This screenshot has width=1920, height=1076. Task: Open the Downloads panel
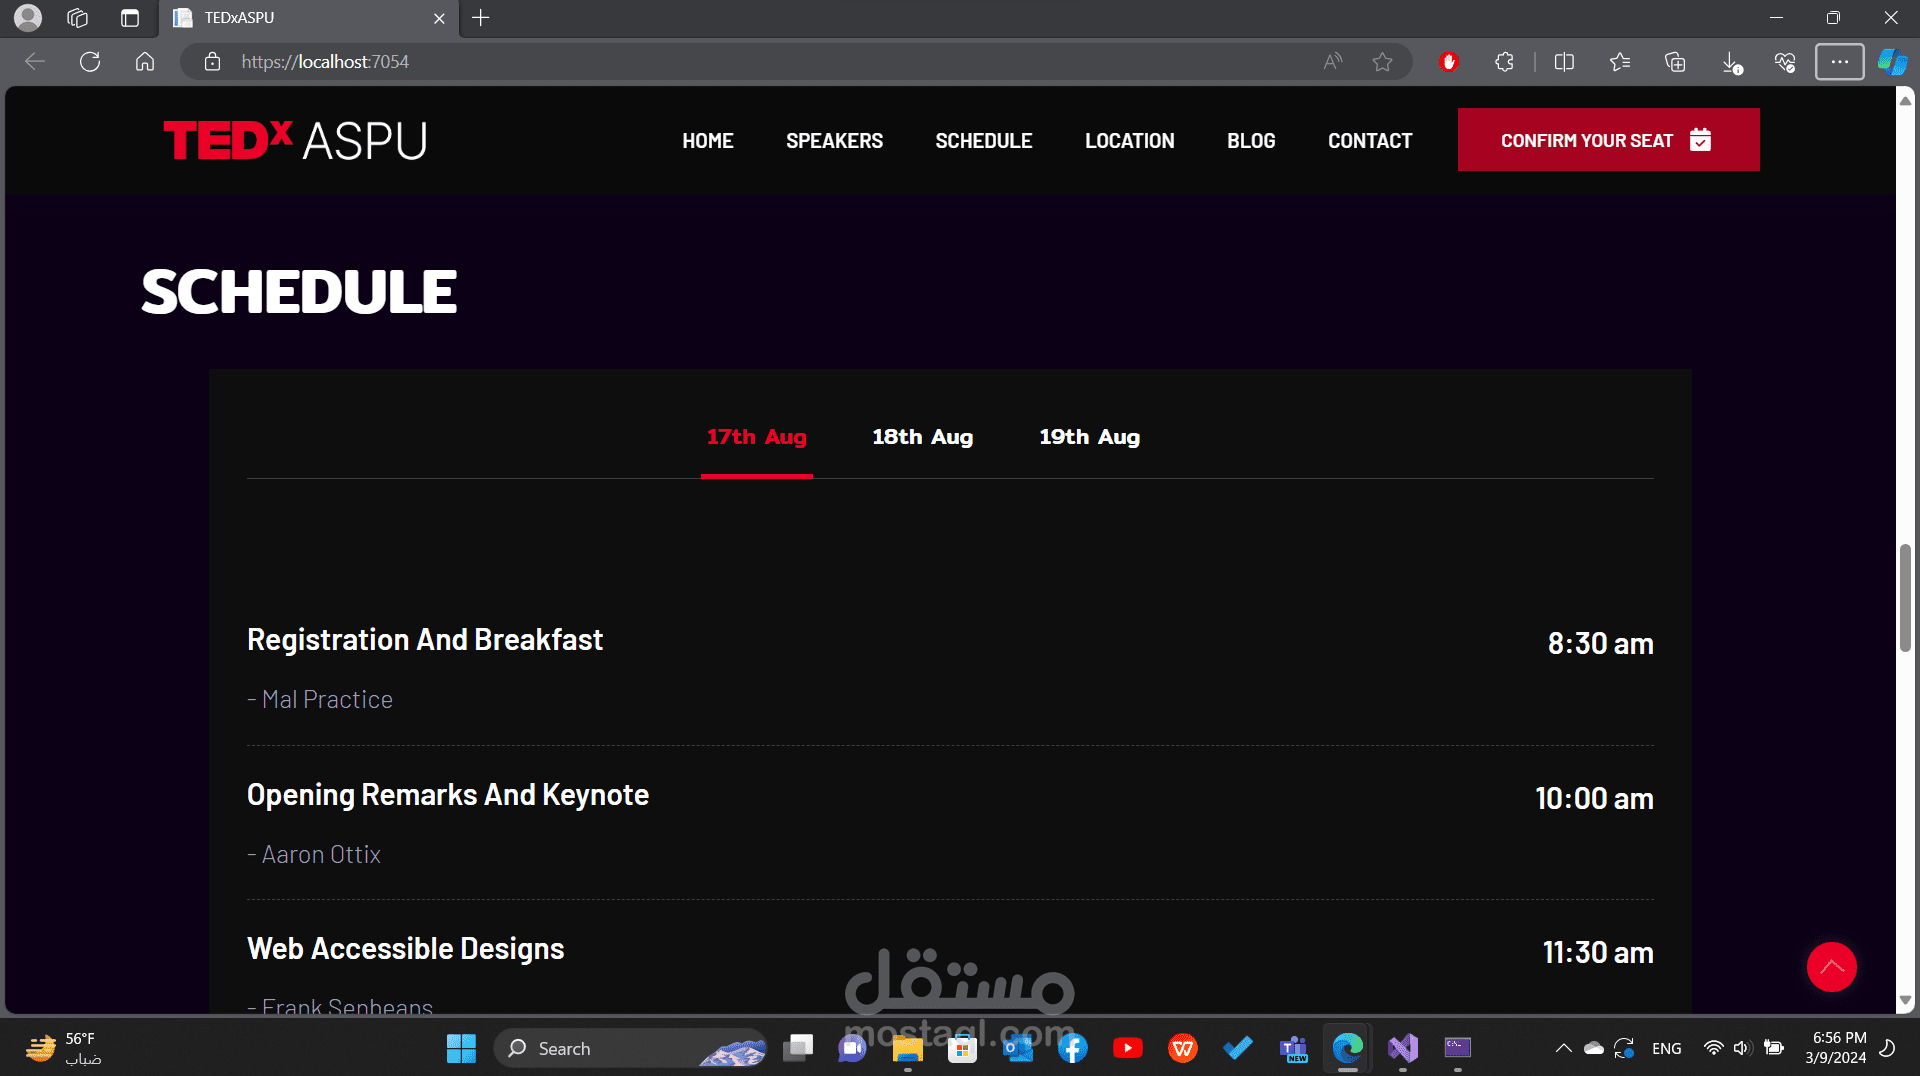click(1731, 63)
